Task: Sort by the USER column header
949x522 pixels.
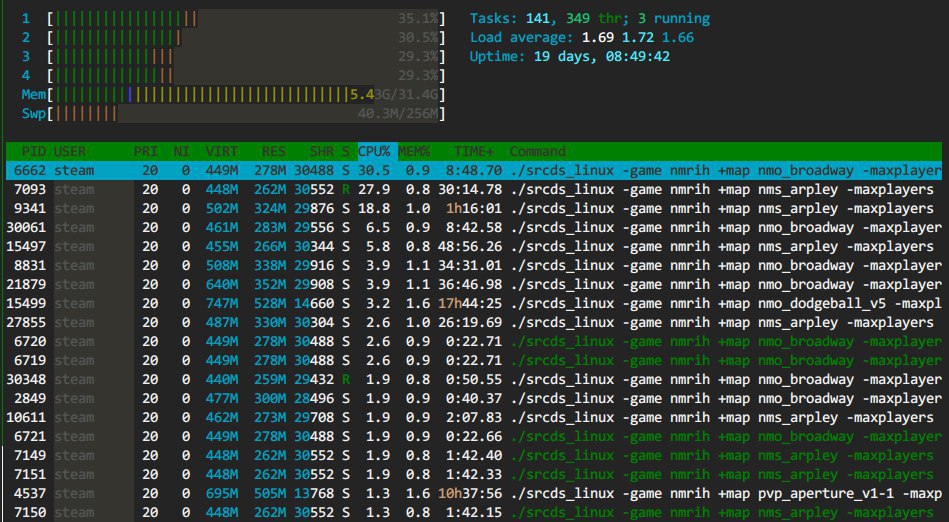Action: (x=70, y=151)
